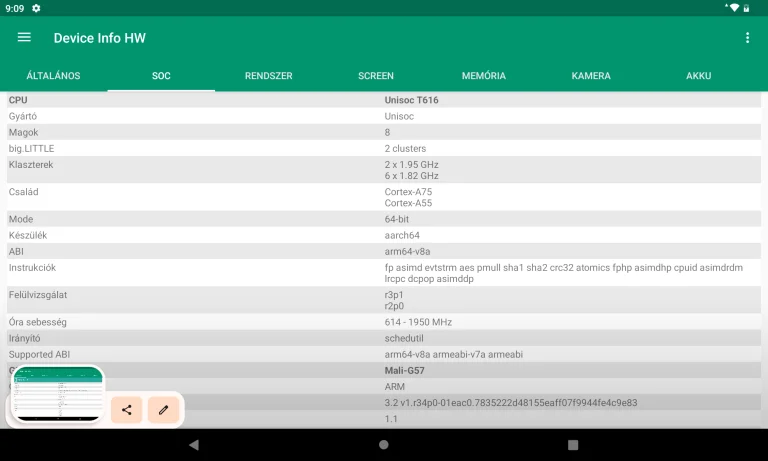Screen dimensions: 768x461
Task: Open the SCREEN tab
Action: pyautogui.click(x=376, y=76)
